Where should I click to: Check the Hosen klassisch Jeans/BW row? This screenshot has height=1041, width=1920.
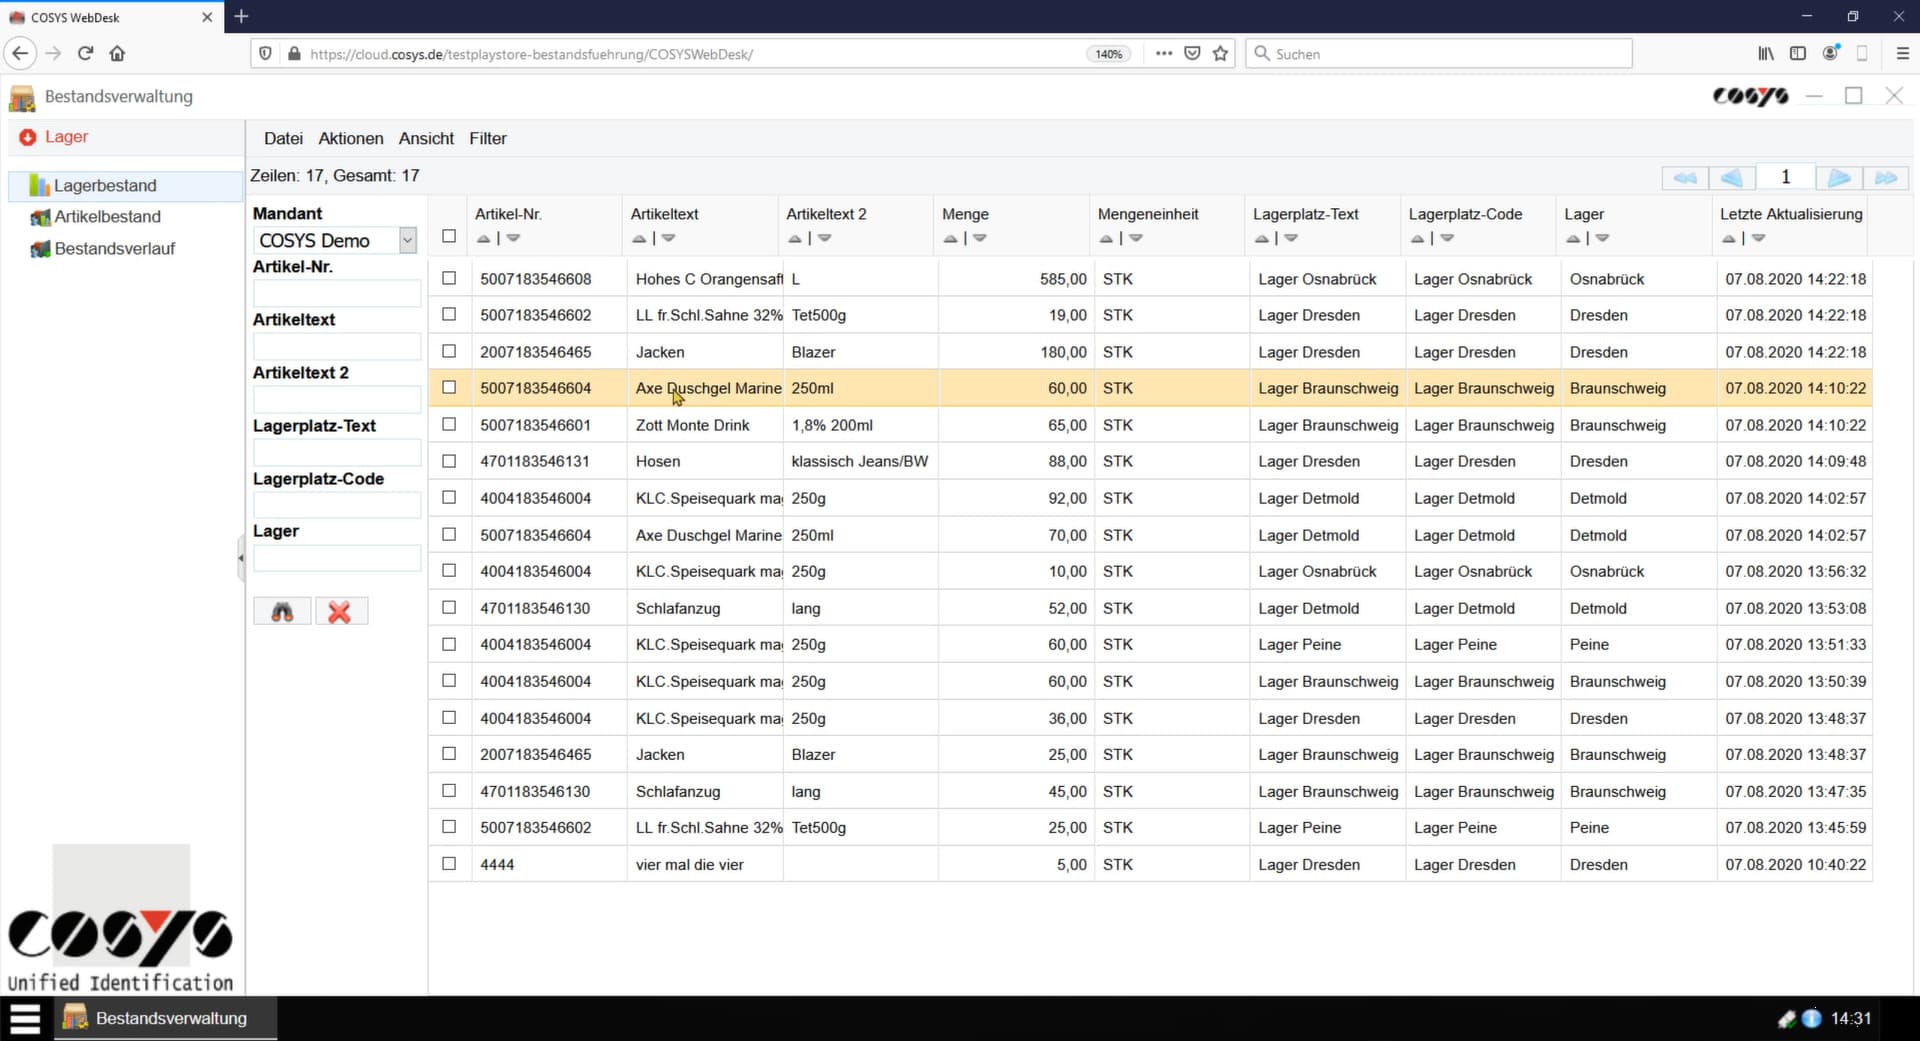point(449,461)
